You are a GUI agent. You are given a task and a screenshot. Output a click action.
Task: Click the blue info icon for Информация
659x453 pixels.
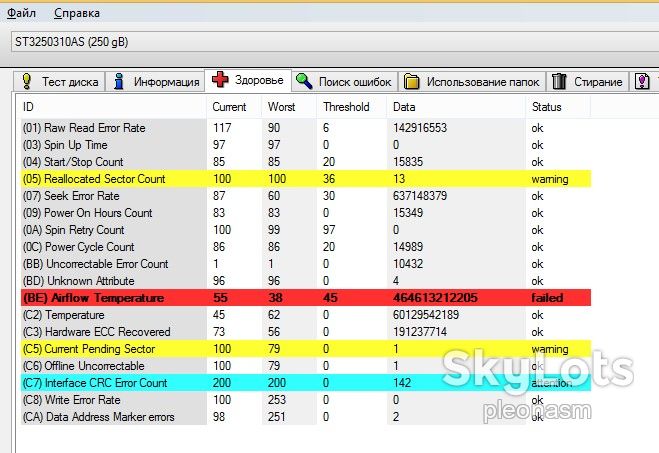[x=119, y=81]
